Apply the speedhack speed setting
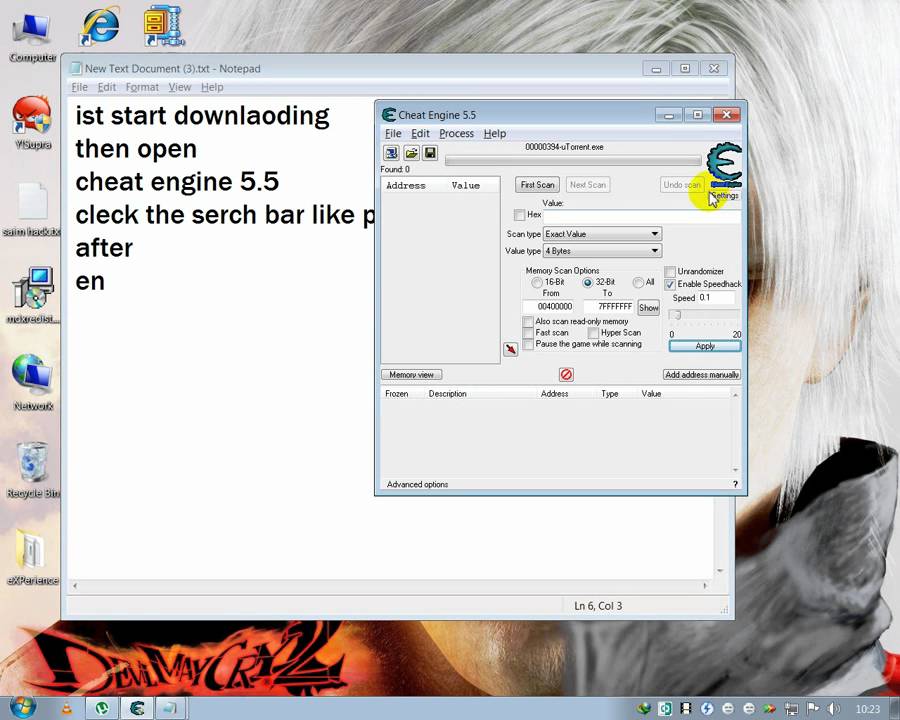The width and height of the screenshot is (900, 720). click(x=705, y=346)
